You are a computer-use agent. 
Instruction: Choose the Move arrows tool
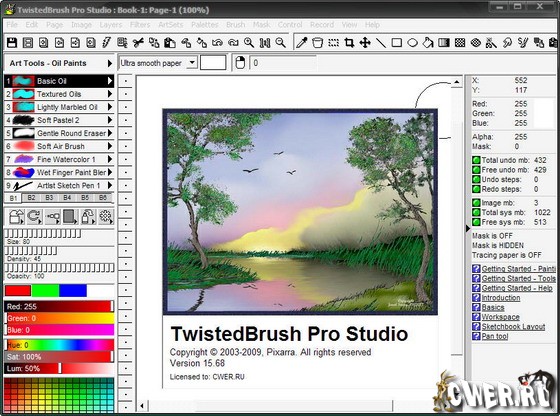click(x=365, y=43)
